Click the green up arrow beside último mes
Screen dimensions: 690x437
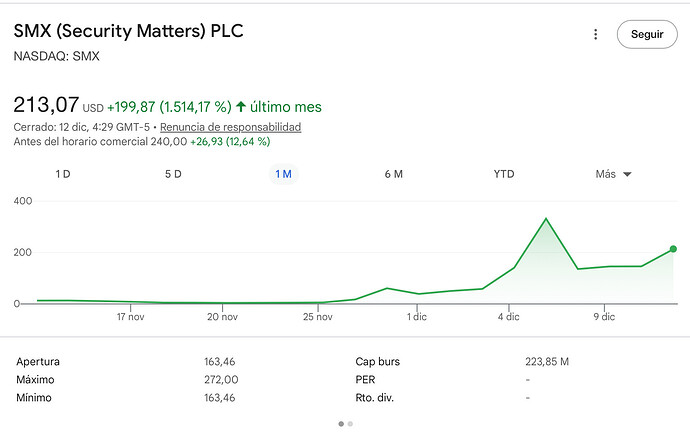pos(241,106)
